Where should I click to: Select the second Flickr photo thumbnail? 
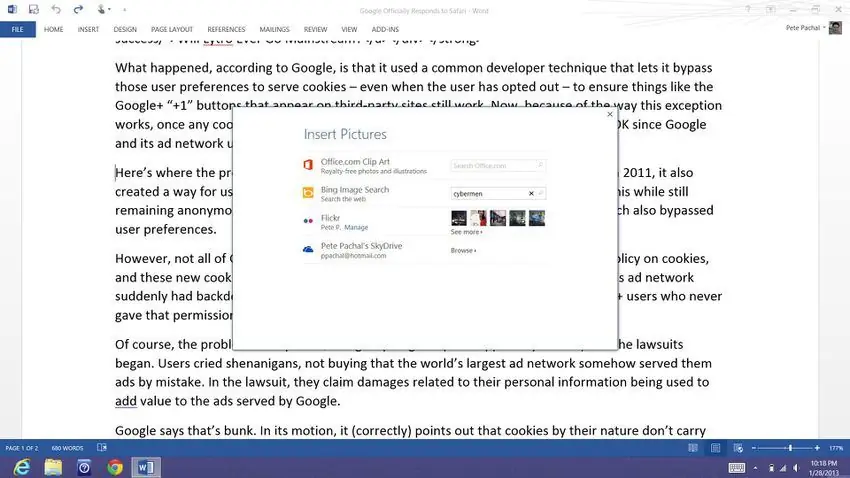(478, 218)
